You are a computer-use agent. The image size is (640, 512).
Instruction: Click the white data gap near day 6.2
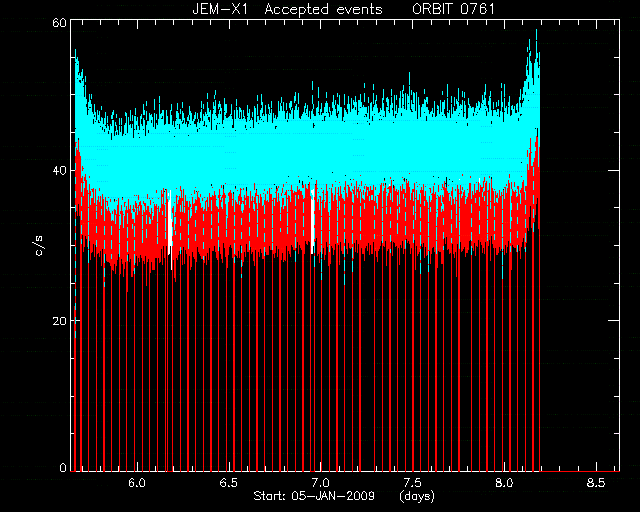[170, 229]
